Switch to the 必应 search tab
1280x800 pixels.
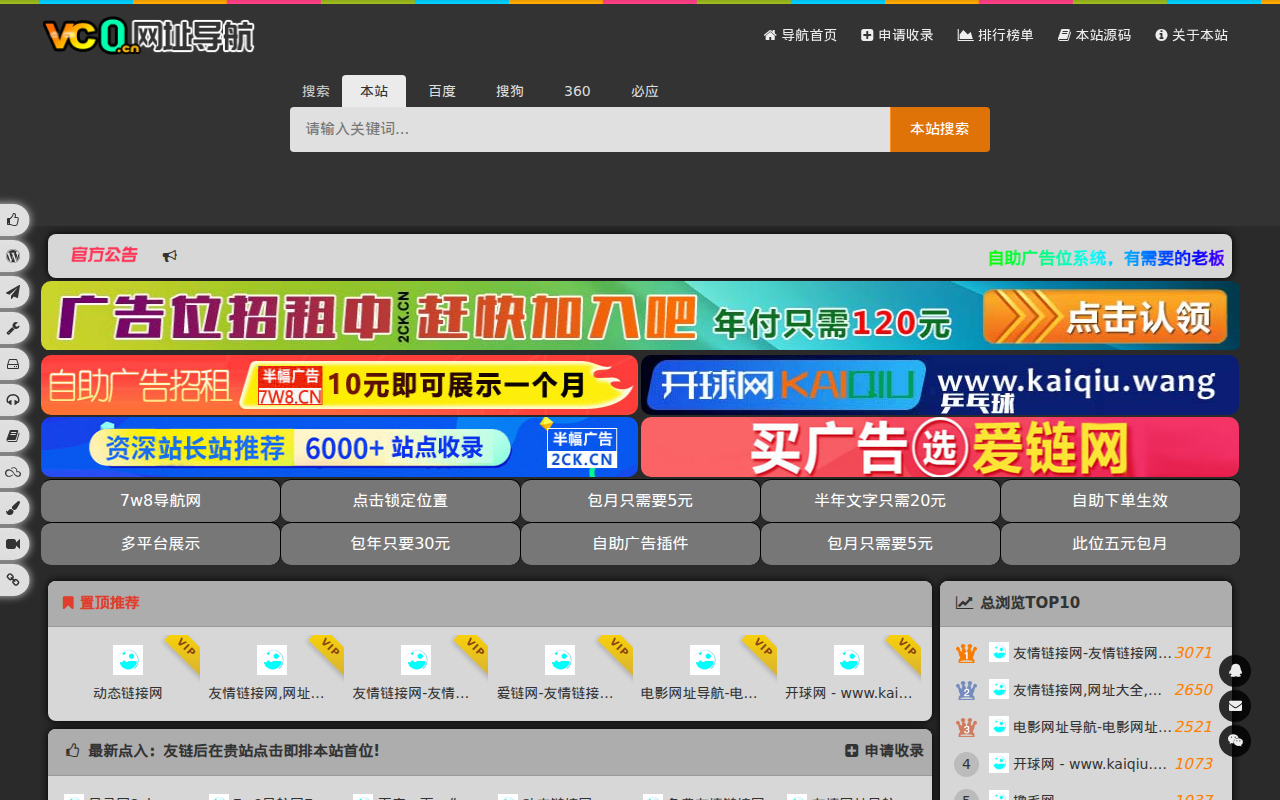click(x=645, y=91)
